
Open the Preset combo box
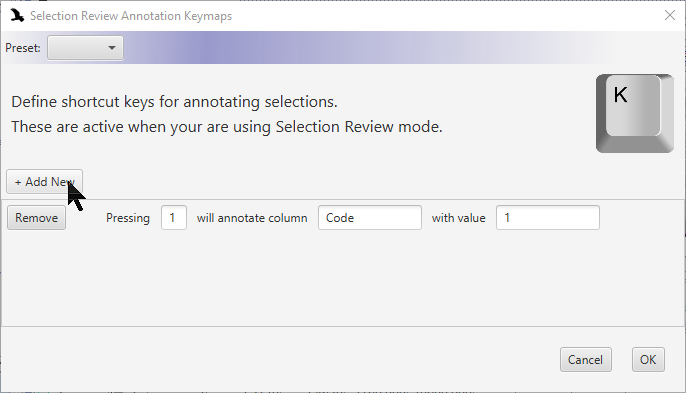(85, 48)
